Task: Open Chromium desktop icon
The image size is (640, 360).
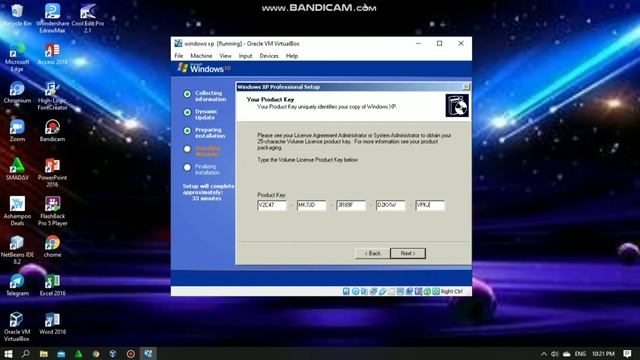Action: (17, 92)
